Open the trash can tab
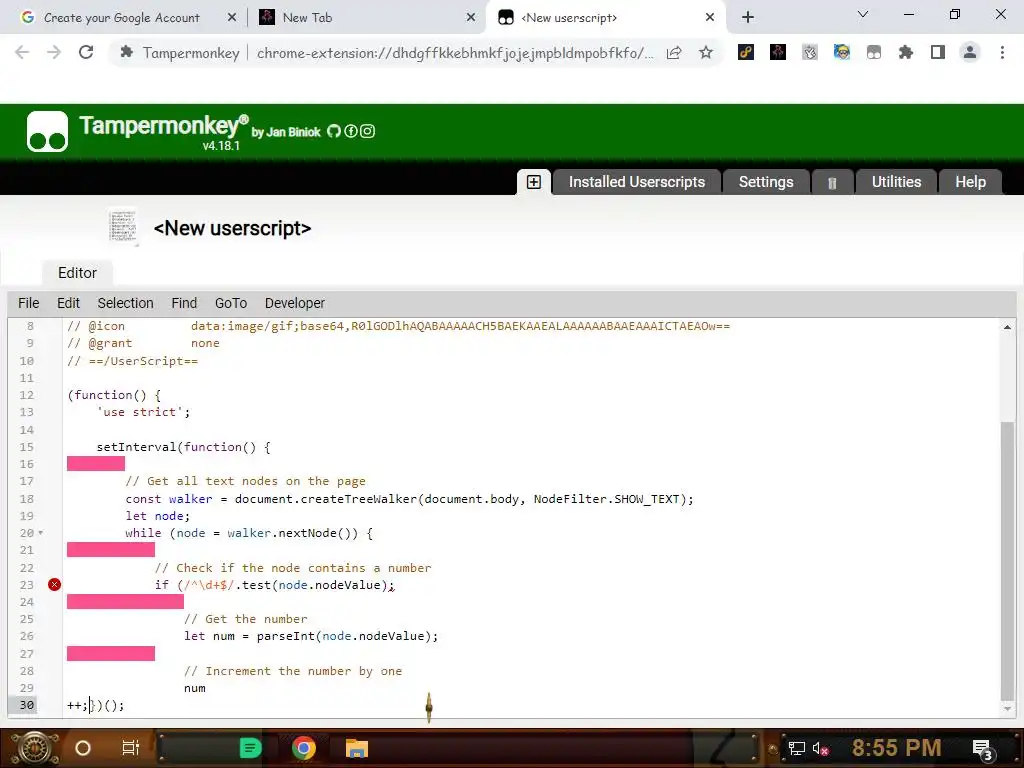 click(832, 183)
